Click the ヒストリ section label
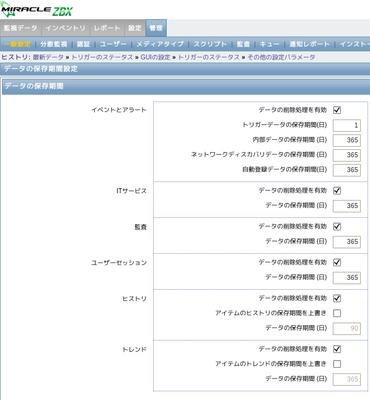The image size is (370, 400). 134,299
